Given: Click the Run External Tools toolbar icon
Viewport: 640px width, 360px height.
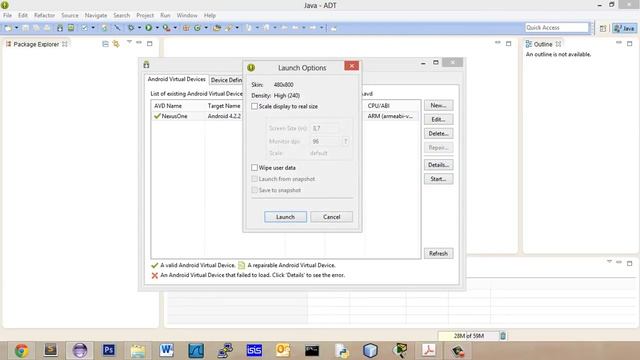Looking at the screenshot, I should tap(167, 28).
